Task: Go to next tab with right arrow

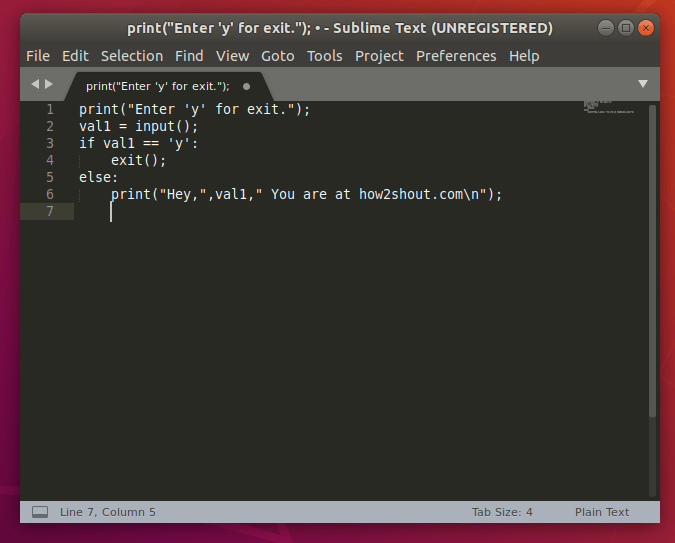Action: [x=49, y=84]
